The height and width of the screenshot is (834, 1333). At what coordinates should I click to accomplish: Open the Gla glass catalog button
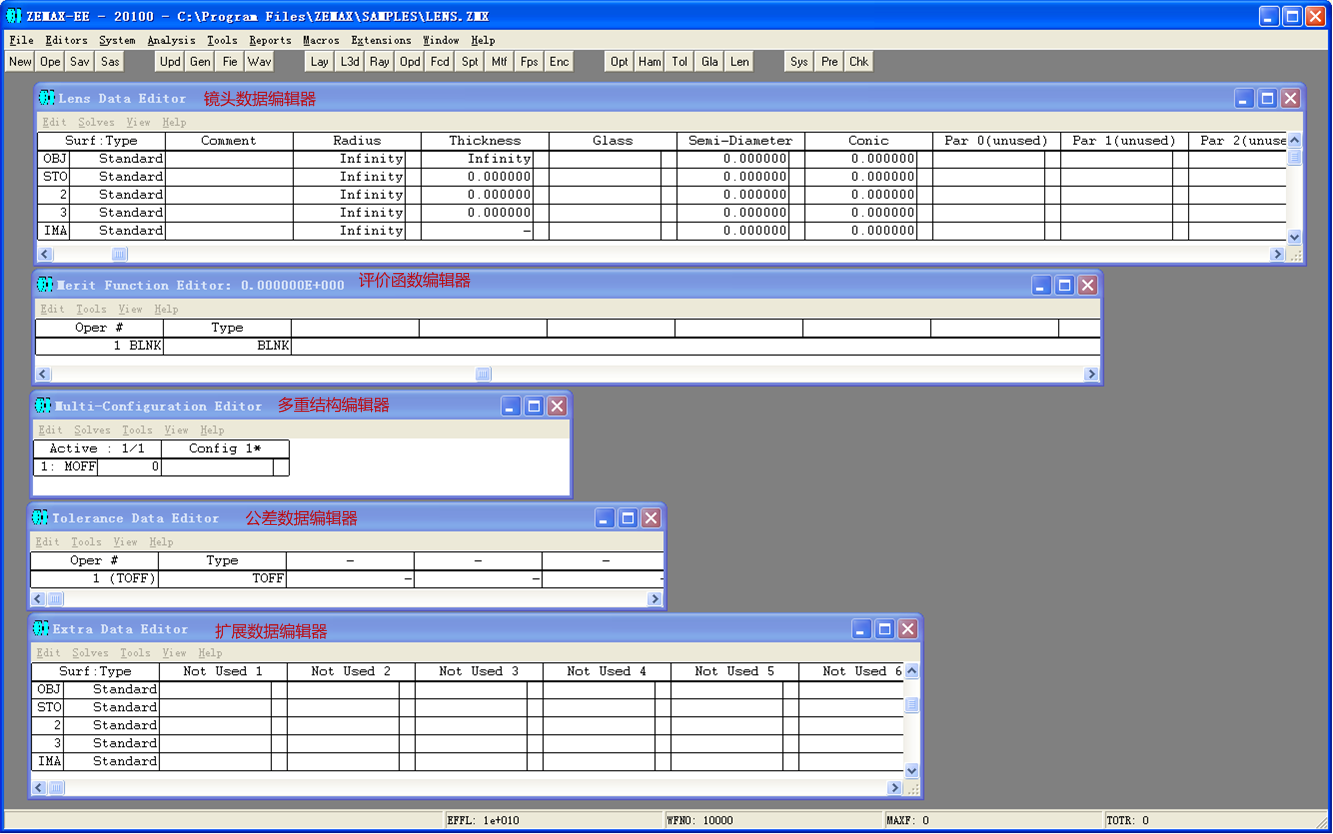point(710,62)
